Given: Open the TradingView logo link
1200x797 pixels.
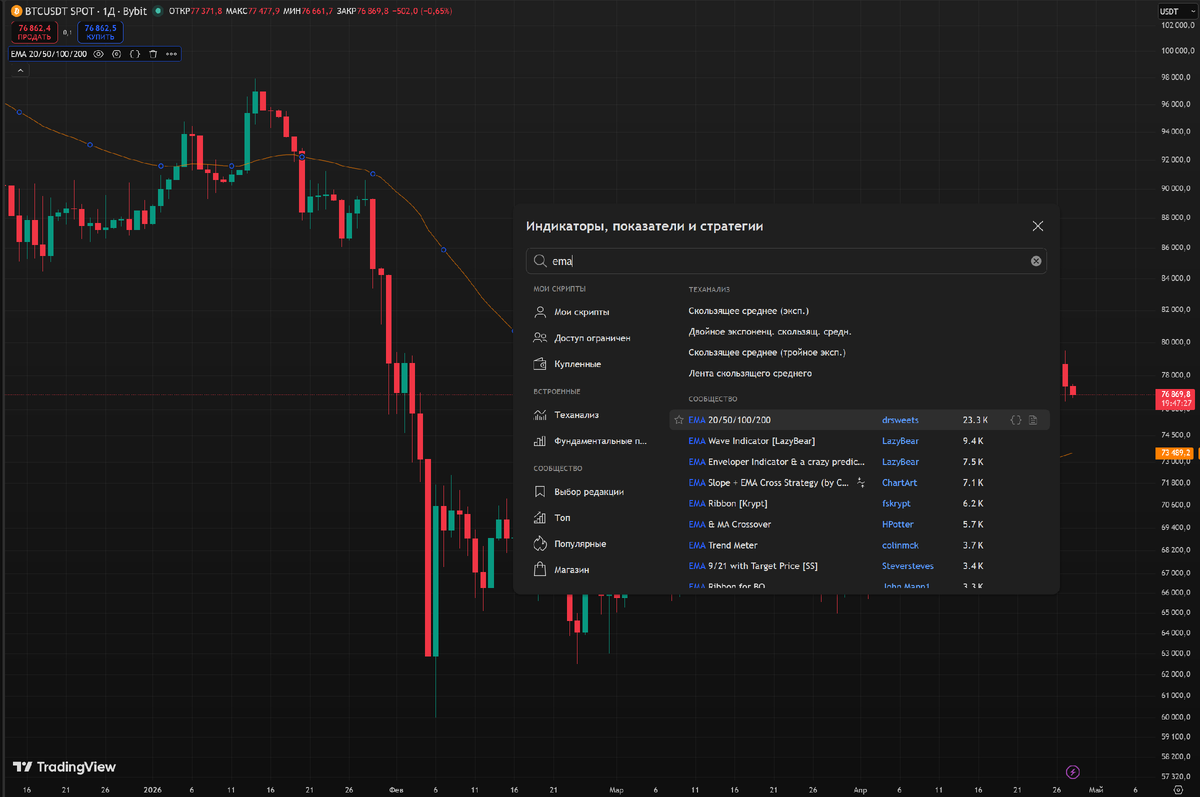Looking at the screenshot, I should [65, 767].
